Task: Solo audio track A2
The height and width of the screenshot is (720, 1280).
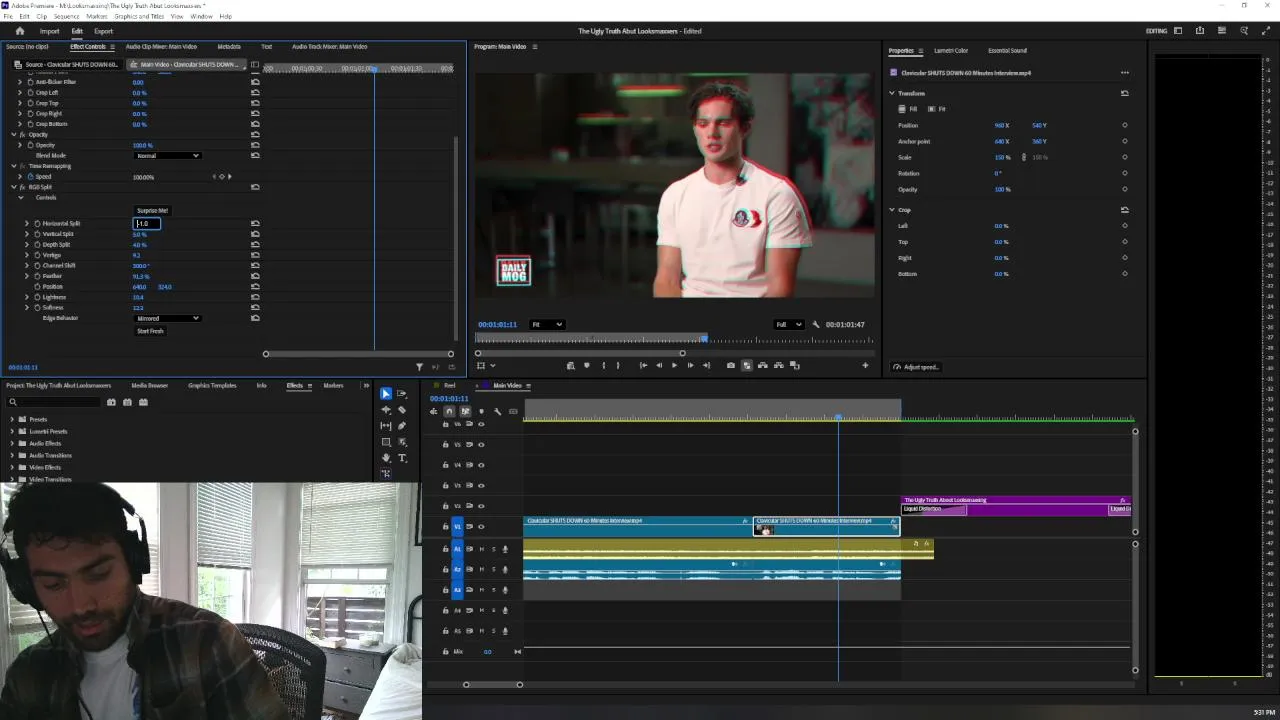Action: click(492, 570)
